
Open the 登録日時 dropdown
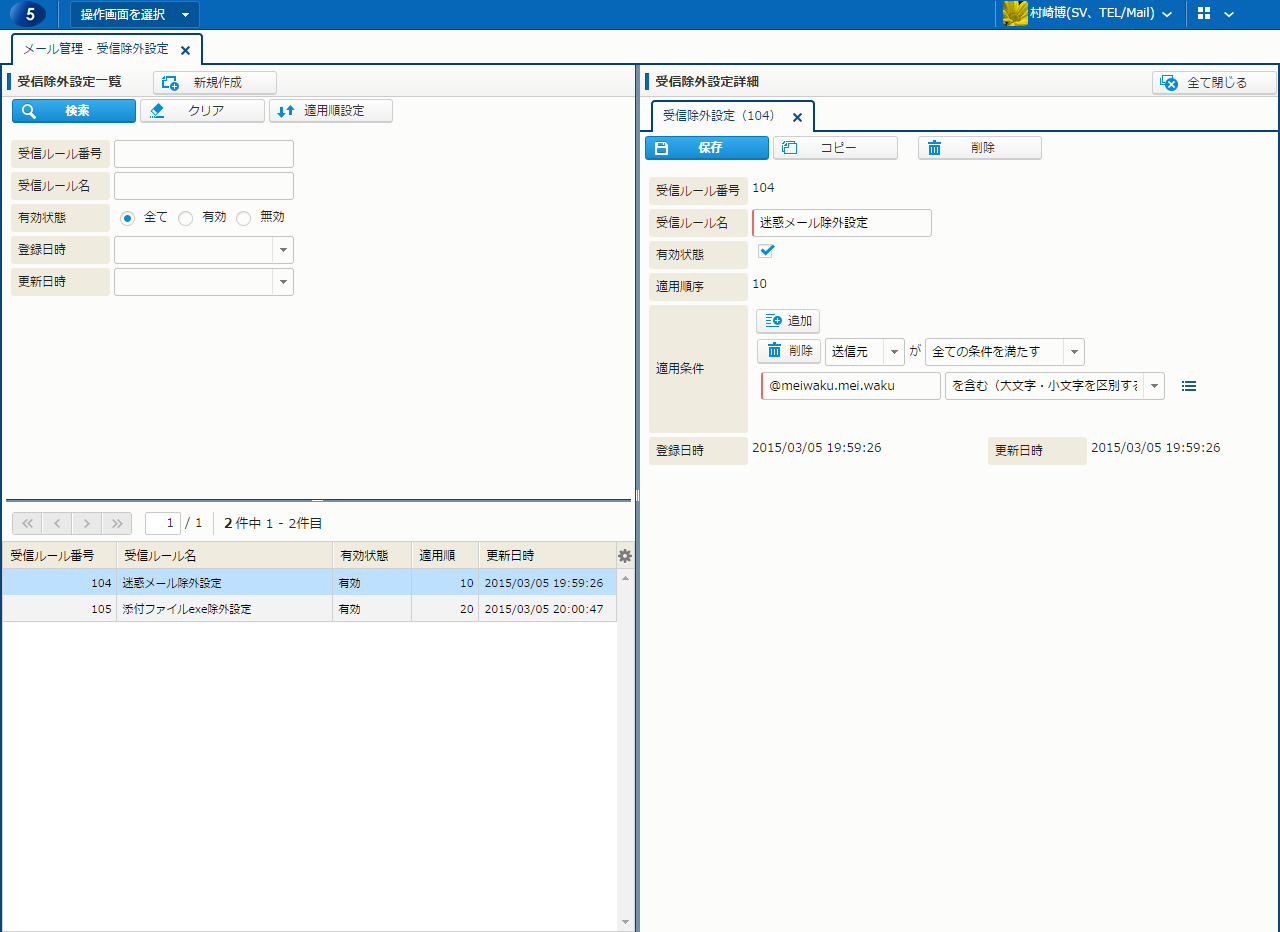pyautogui.click(x=283, y=250)
